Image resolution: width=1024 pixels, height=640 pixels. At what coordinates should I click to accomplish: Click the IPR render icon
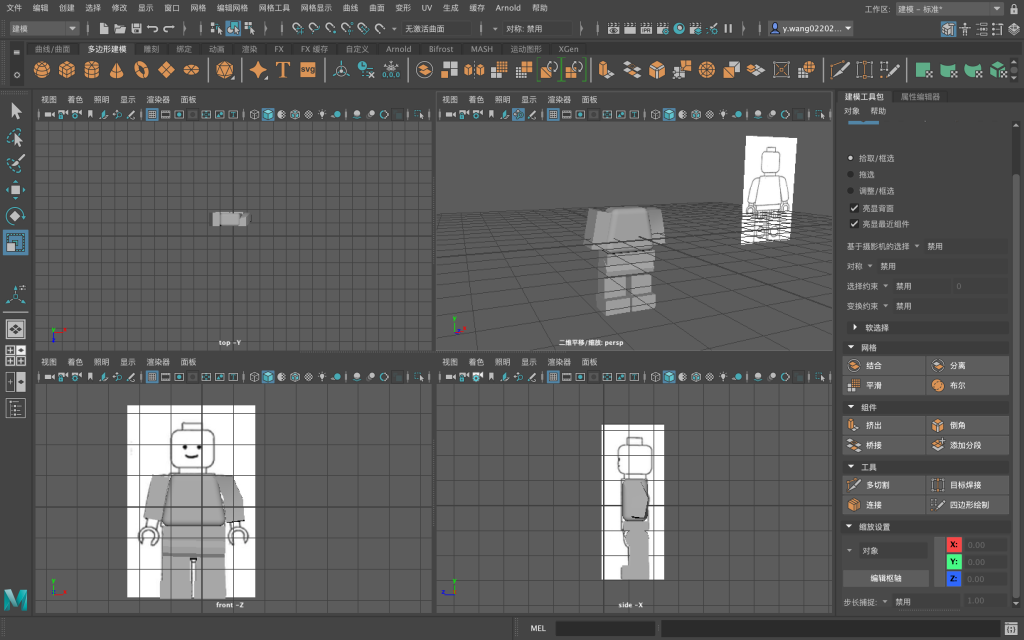pyautogui.click(x=646, y=28)
